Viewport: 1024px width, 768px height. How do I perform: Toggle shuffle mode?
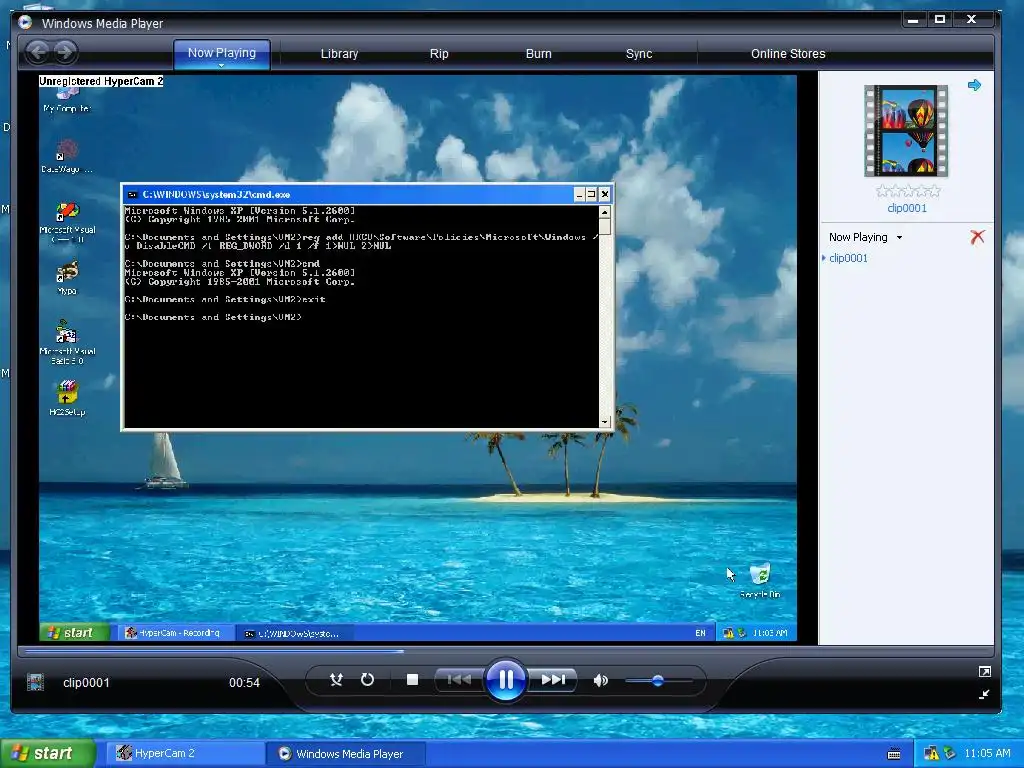336,680
